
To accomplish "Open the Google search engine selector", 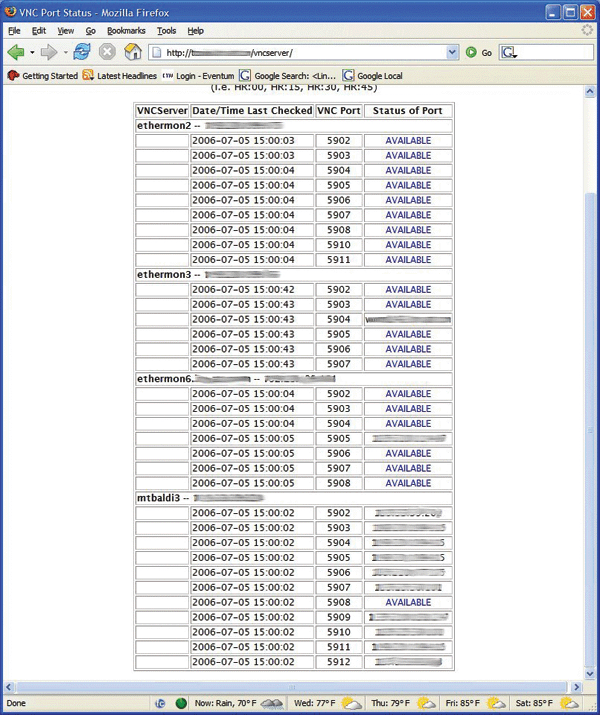I will click(x=509, y=52).
